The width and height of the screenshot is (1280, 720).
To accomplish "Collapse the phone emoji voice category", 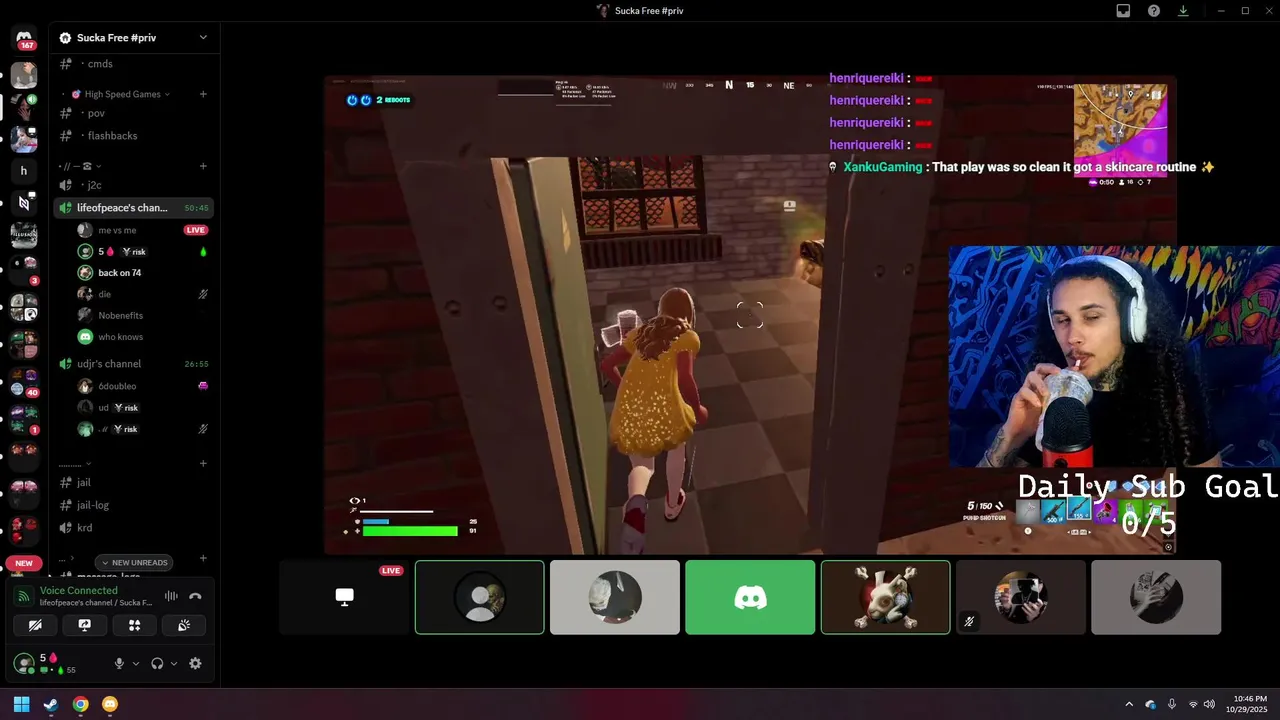I will pos(80,166).
